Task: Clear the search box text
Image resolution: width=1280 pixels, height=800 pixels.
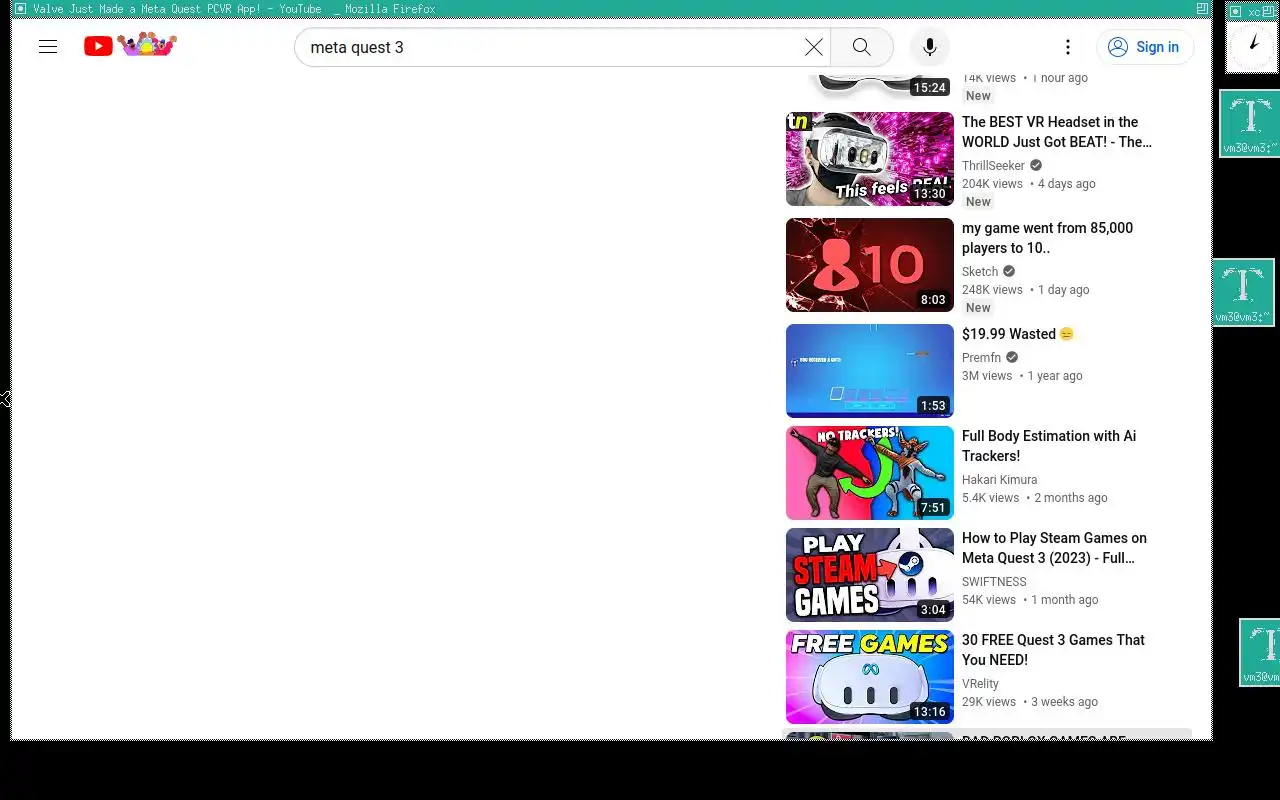Action: click(x=814, y=47)
